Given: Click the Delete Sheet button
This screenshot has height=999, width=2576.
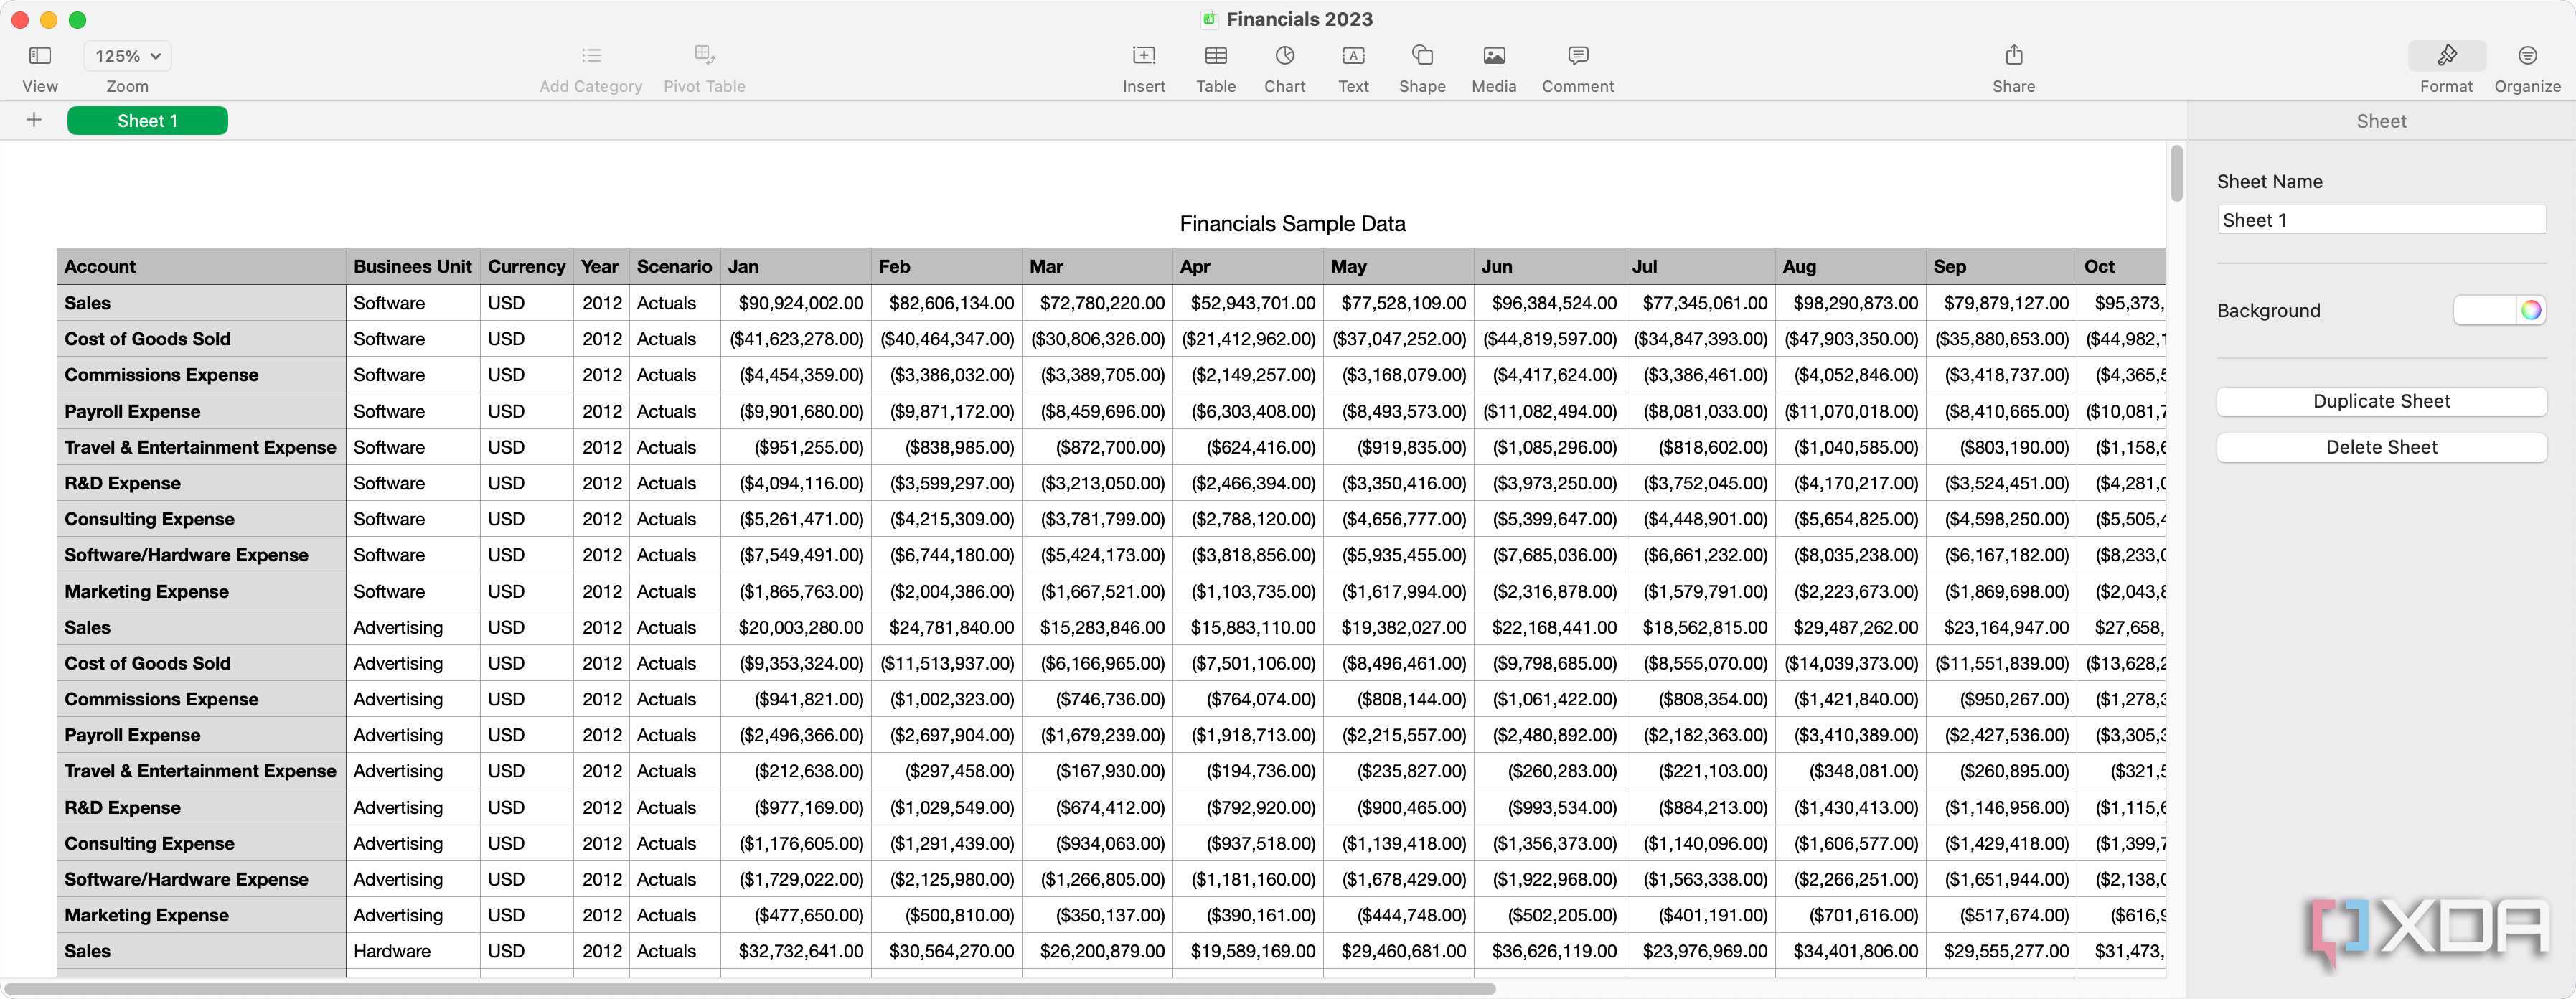Looking at the screenshot, I should pos(2382,447).
